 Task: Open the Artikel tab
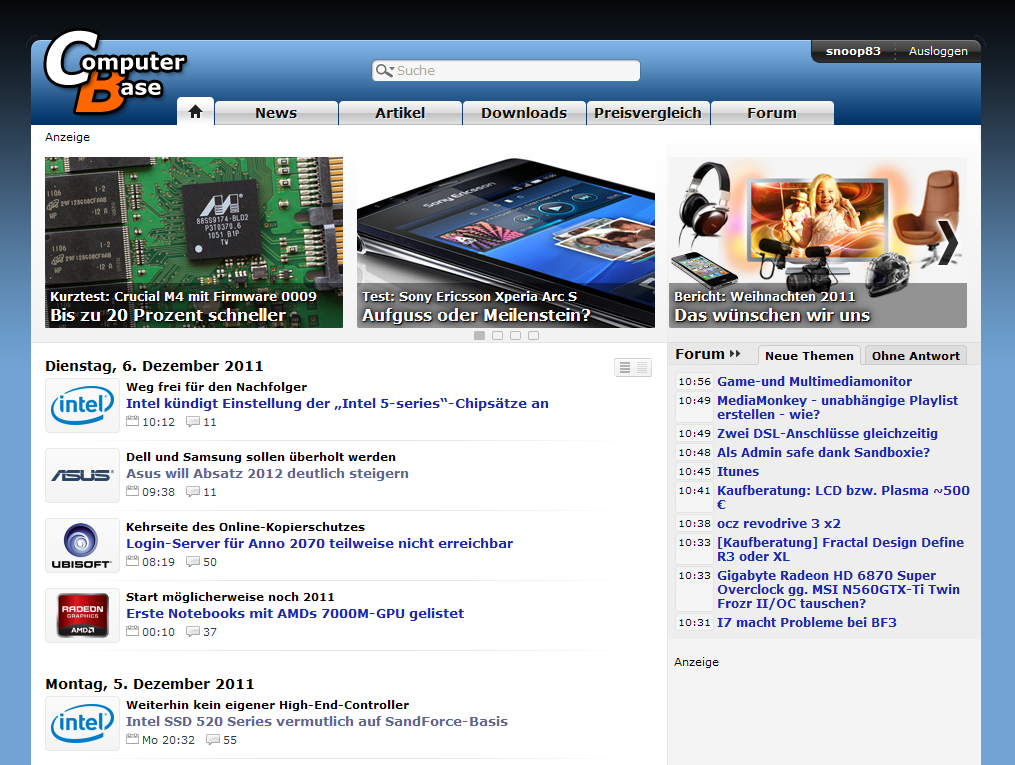click(x=400, y=113)
